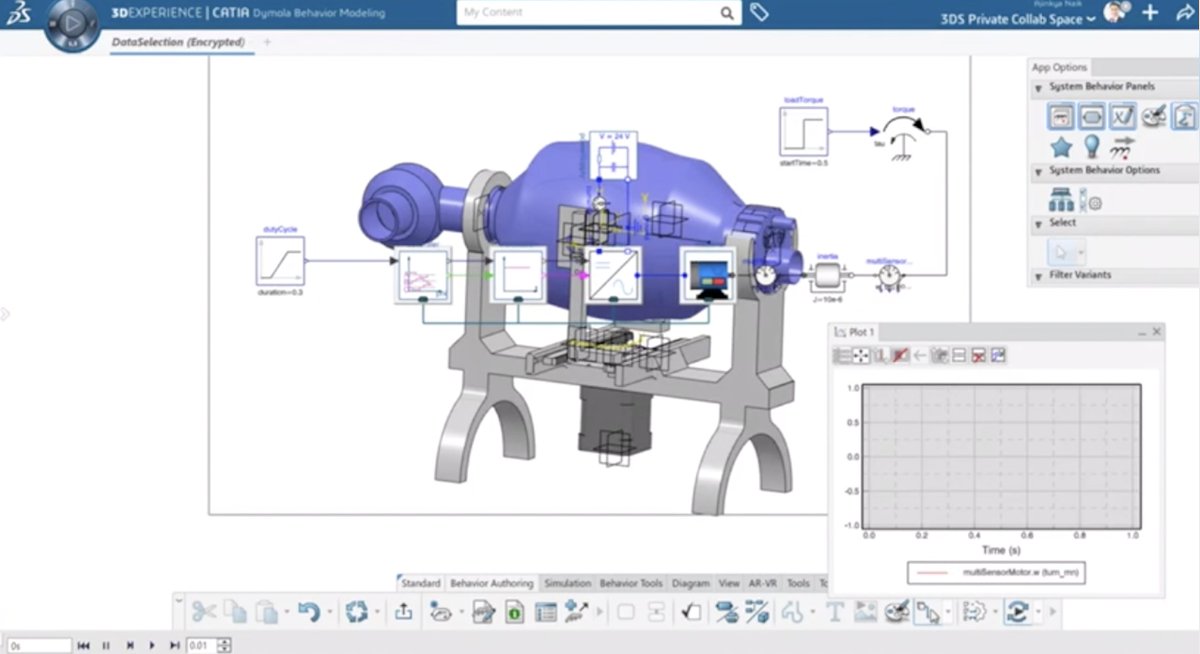Click the insert image icon in toolbar
The image size is (1200, 654).
click(x=866, y=611)
